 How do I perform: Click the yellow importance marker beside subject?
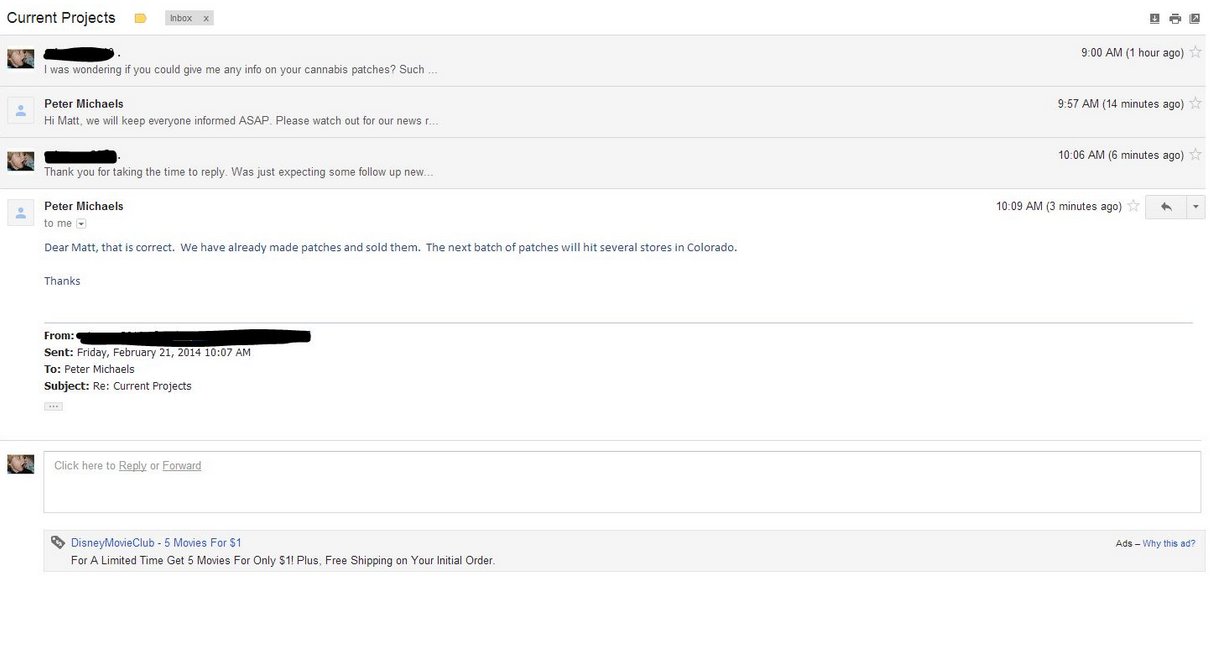click(140, 18)
